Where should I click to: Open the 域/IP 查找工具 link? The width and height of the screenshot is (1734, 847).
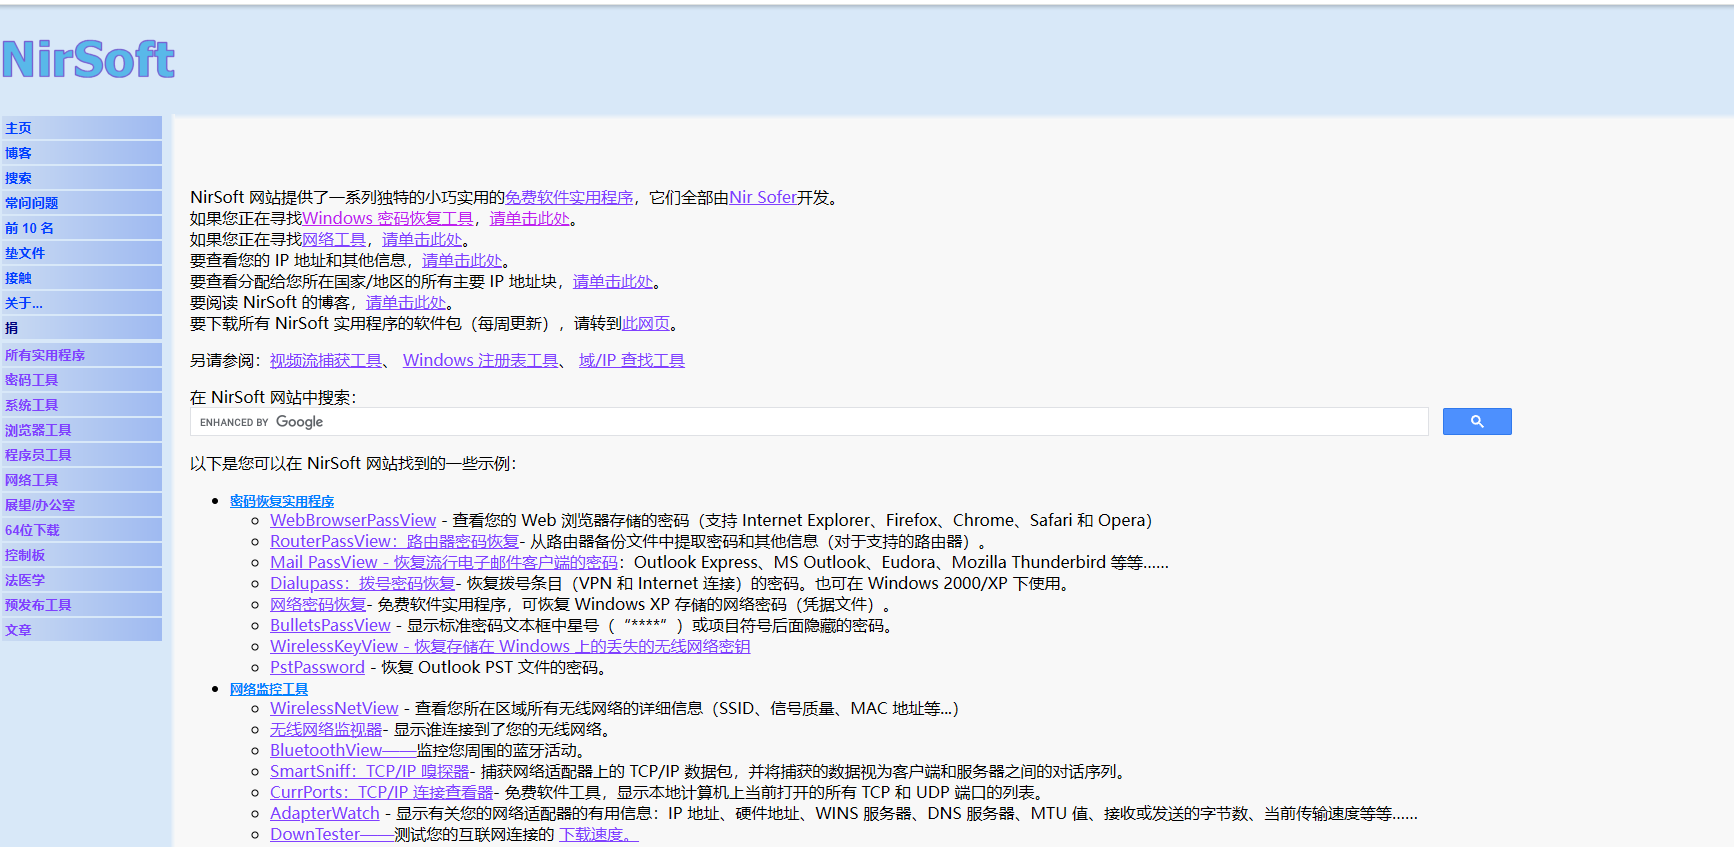632,360
